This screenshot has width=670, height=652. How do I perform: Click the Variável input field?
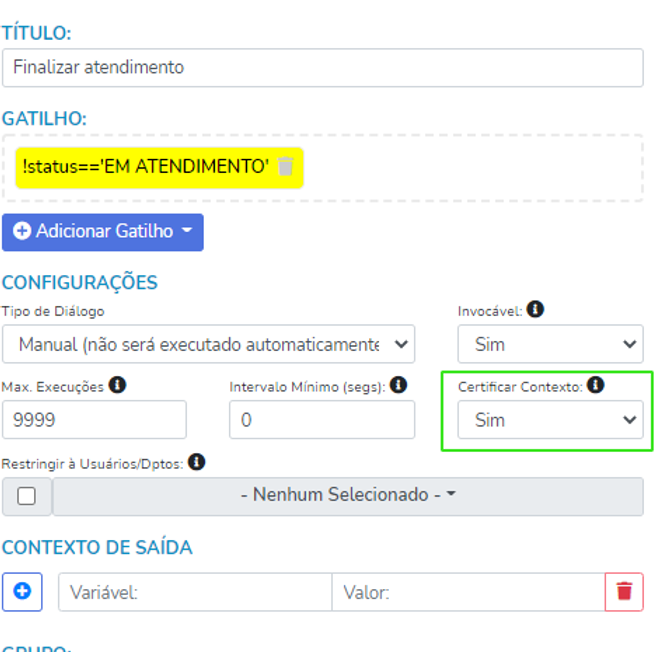195,592
